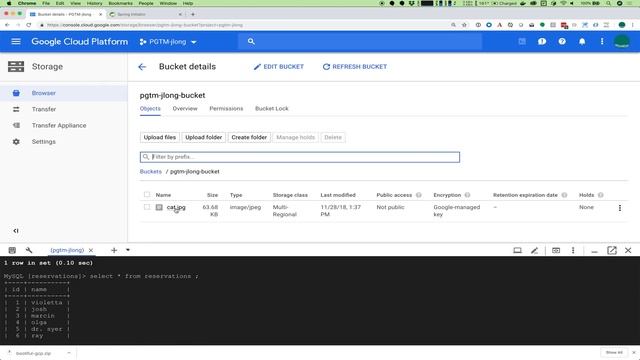Close the (pgtm-jlong) Cloud Shell tab
This screenshot has height=360, width=640.
pos(91,250)
